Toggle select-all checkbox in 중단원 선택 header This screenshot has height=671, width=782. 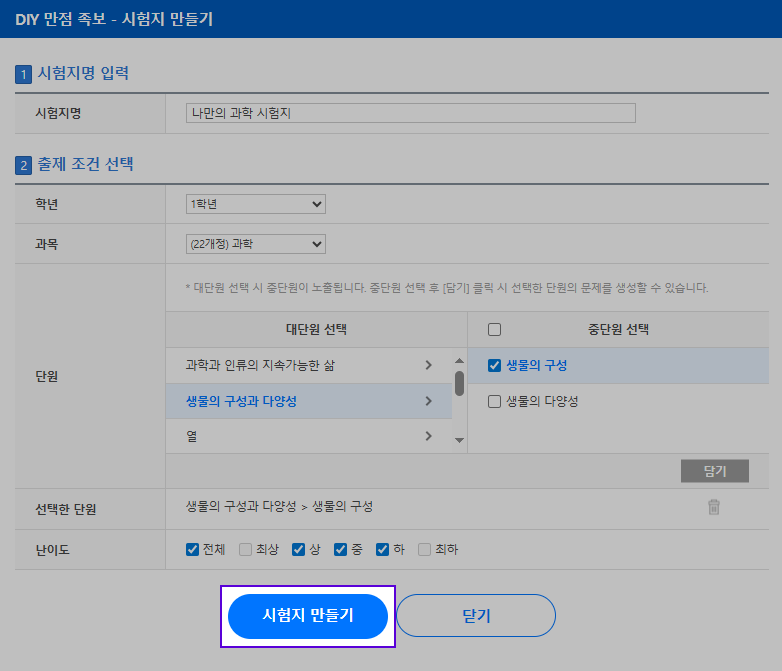point(494,330)
